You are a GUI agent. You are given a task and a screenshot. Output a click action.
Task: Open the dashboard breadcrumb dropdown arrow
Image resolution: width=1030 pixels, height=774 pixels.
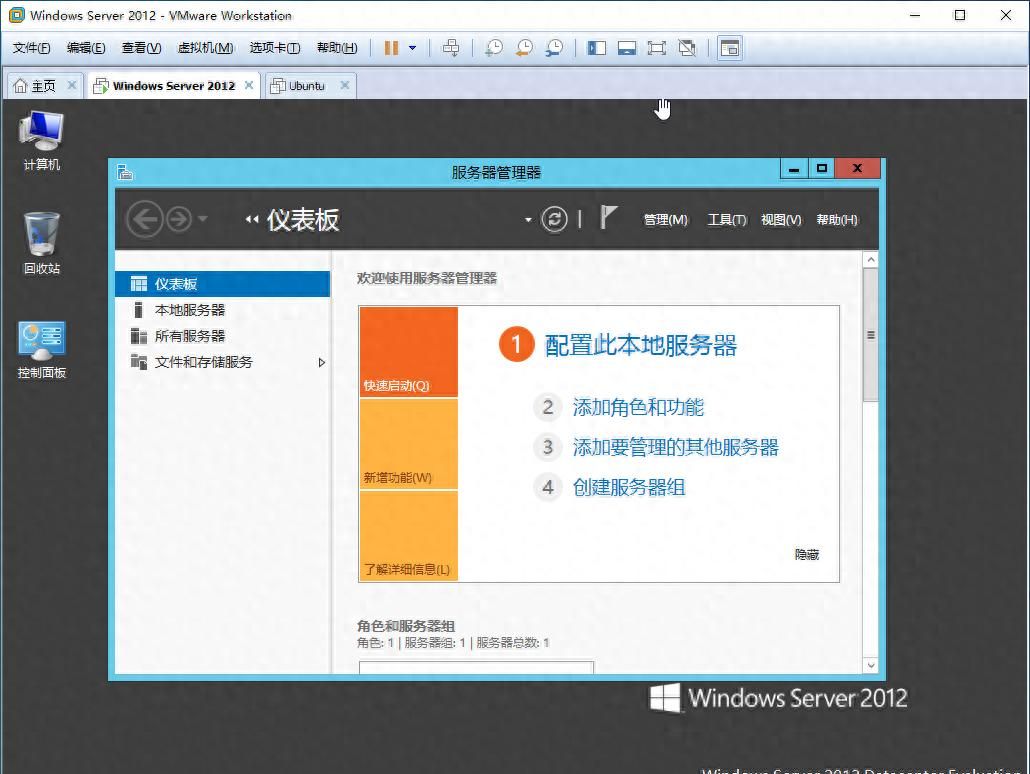coord(527,219)
